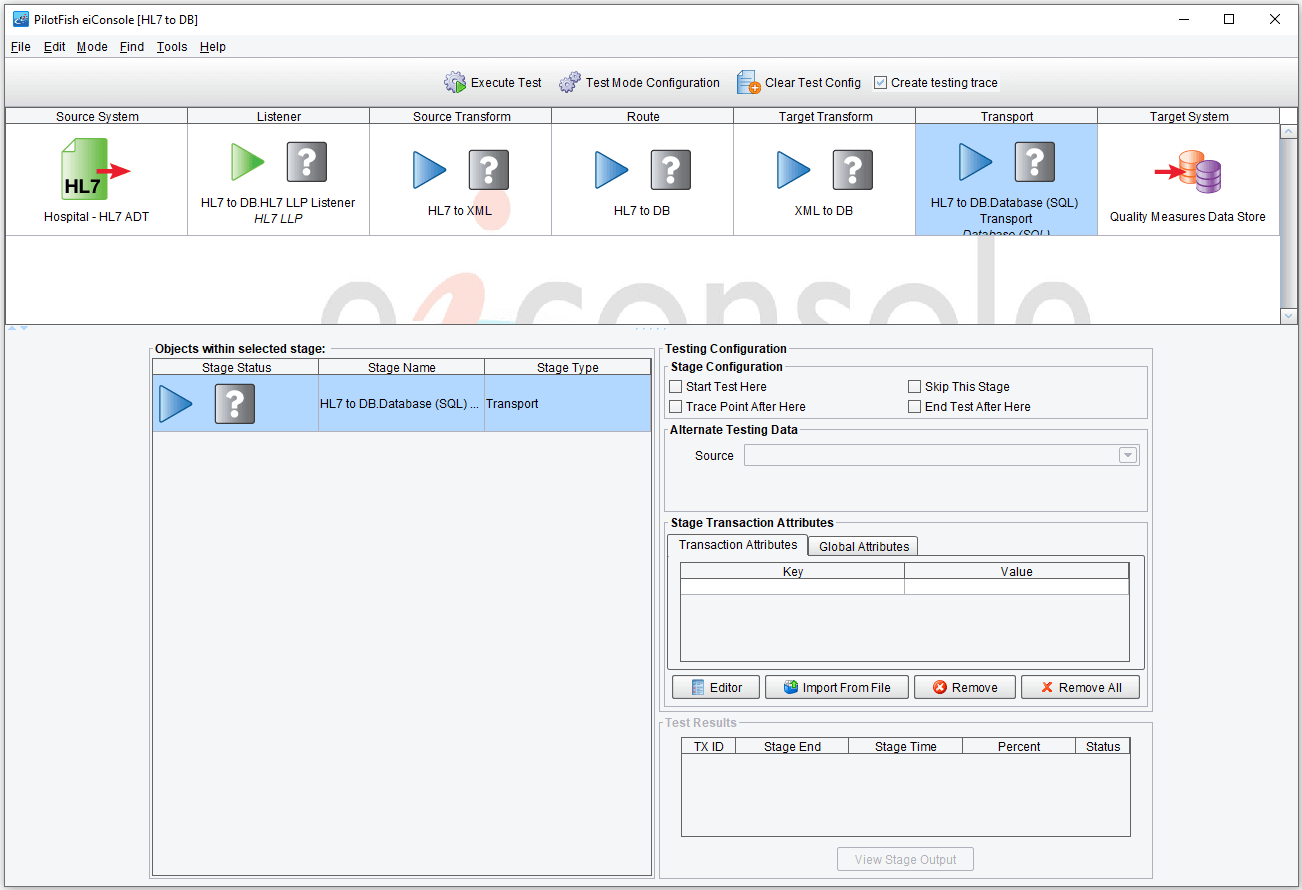Click the PilotFish app icon in title bar

click(20, 19)
